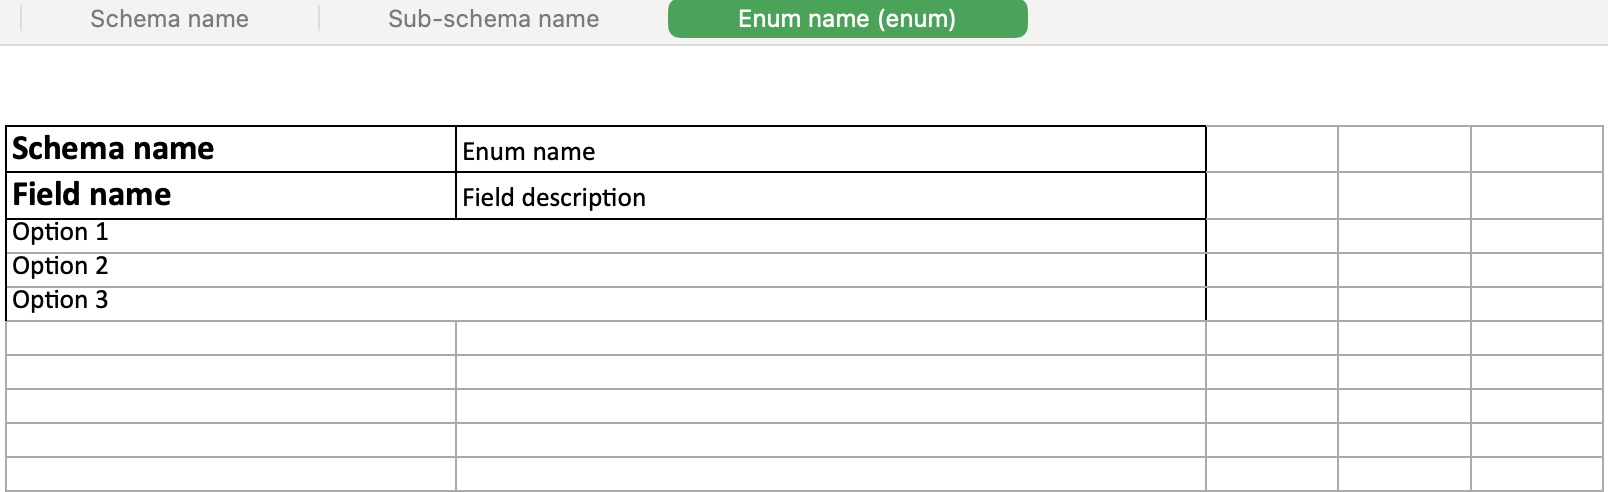Select last-column empty cell in Enum name row
This screenshot has height=492, width=1608.
(1537, 149)
